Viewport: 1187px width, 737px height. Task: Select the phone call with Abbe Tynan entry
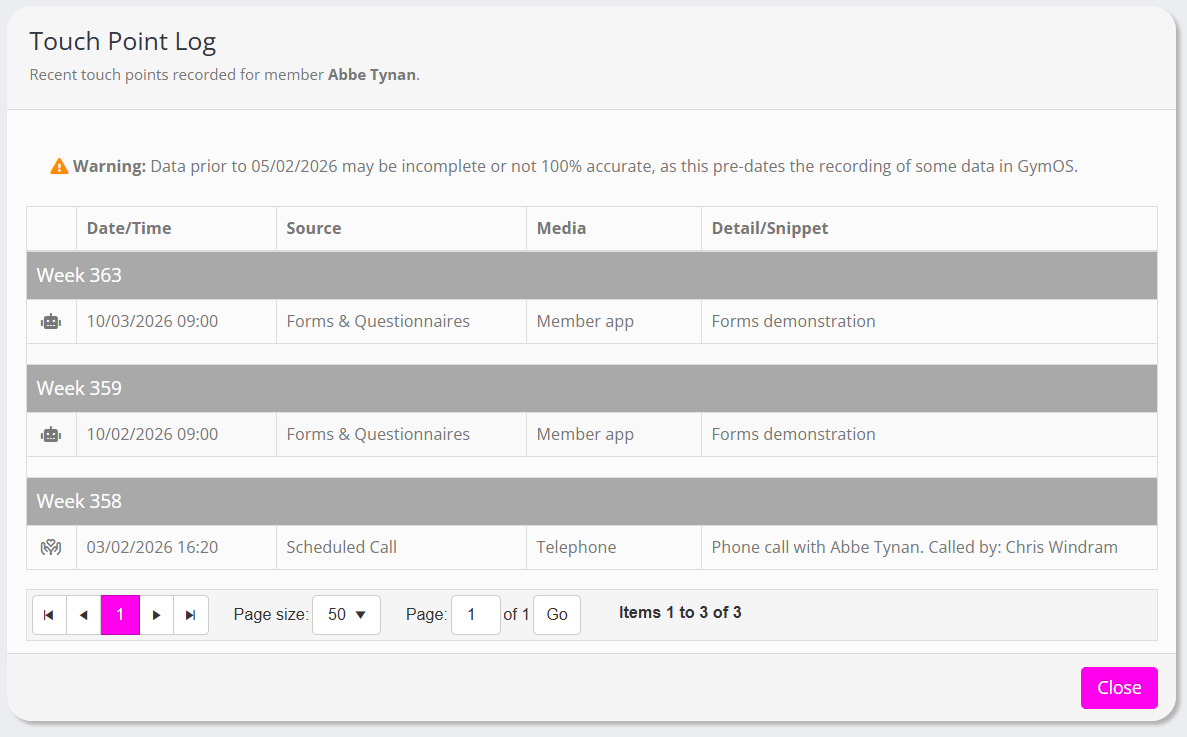pos(914,548)
